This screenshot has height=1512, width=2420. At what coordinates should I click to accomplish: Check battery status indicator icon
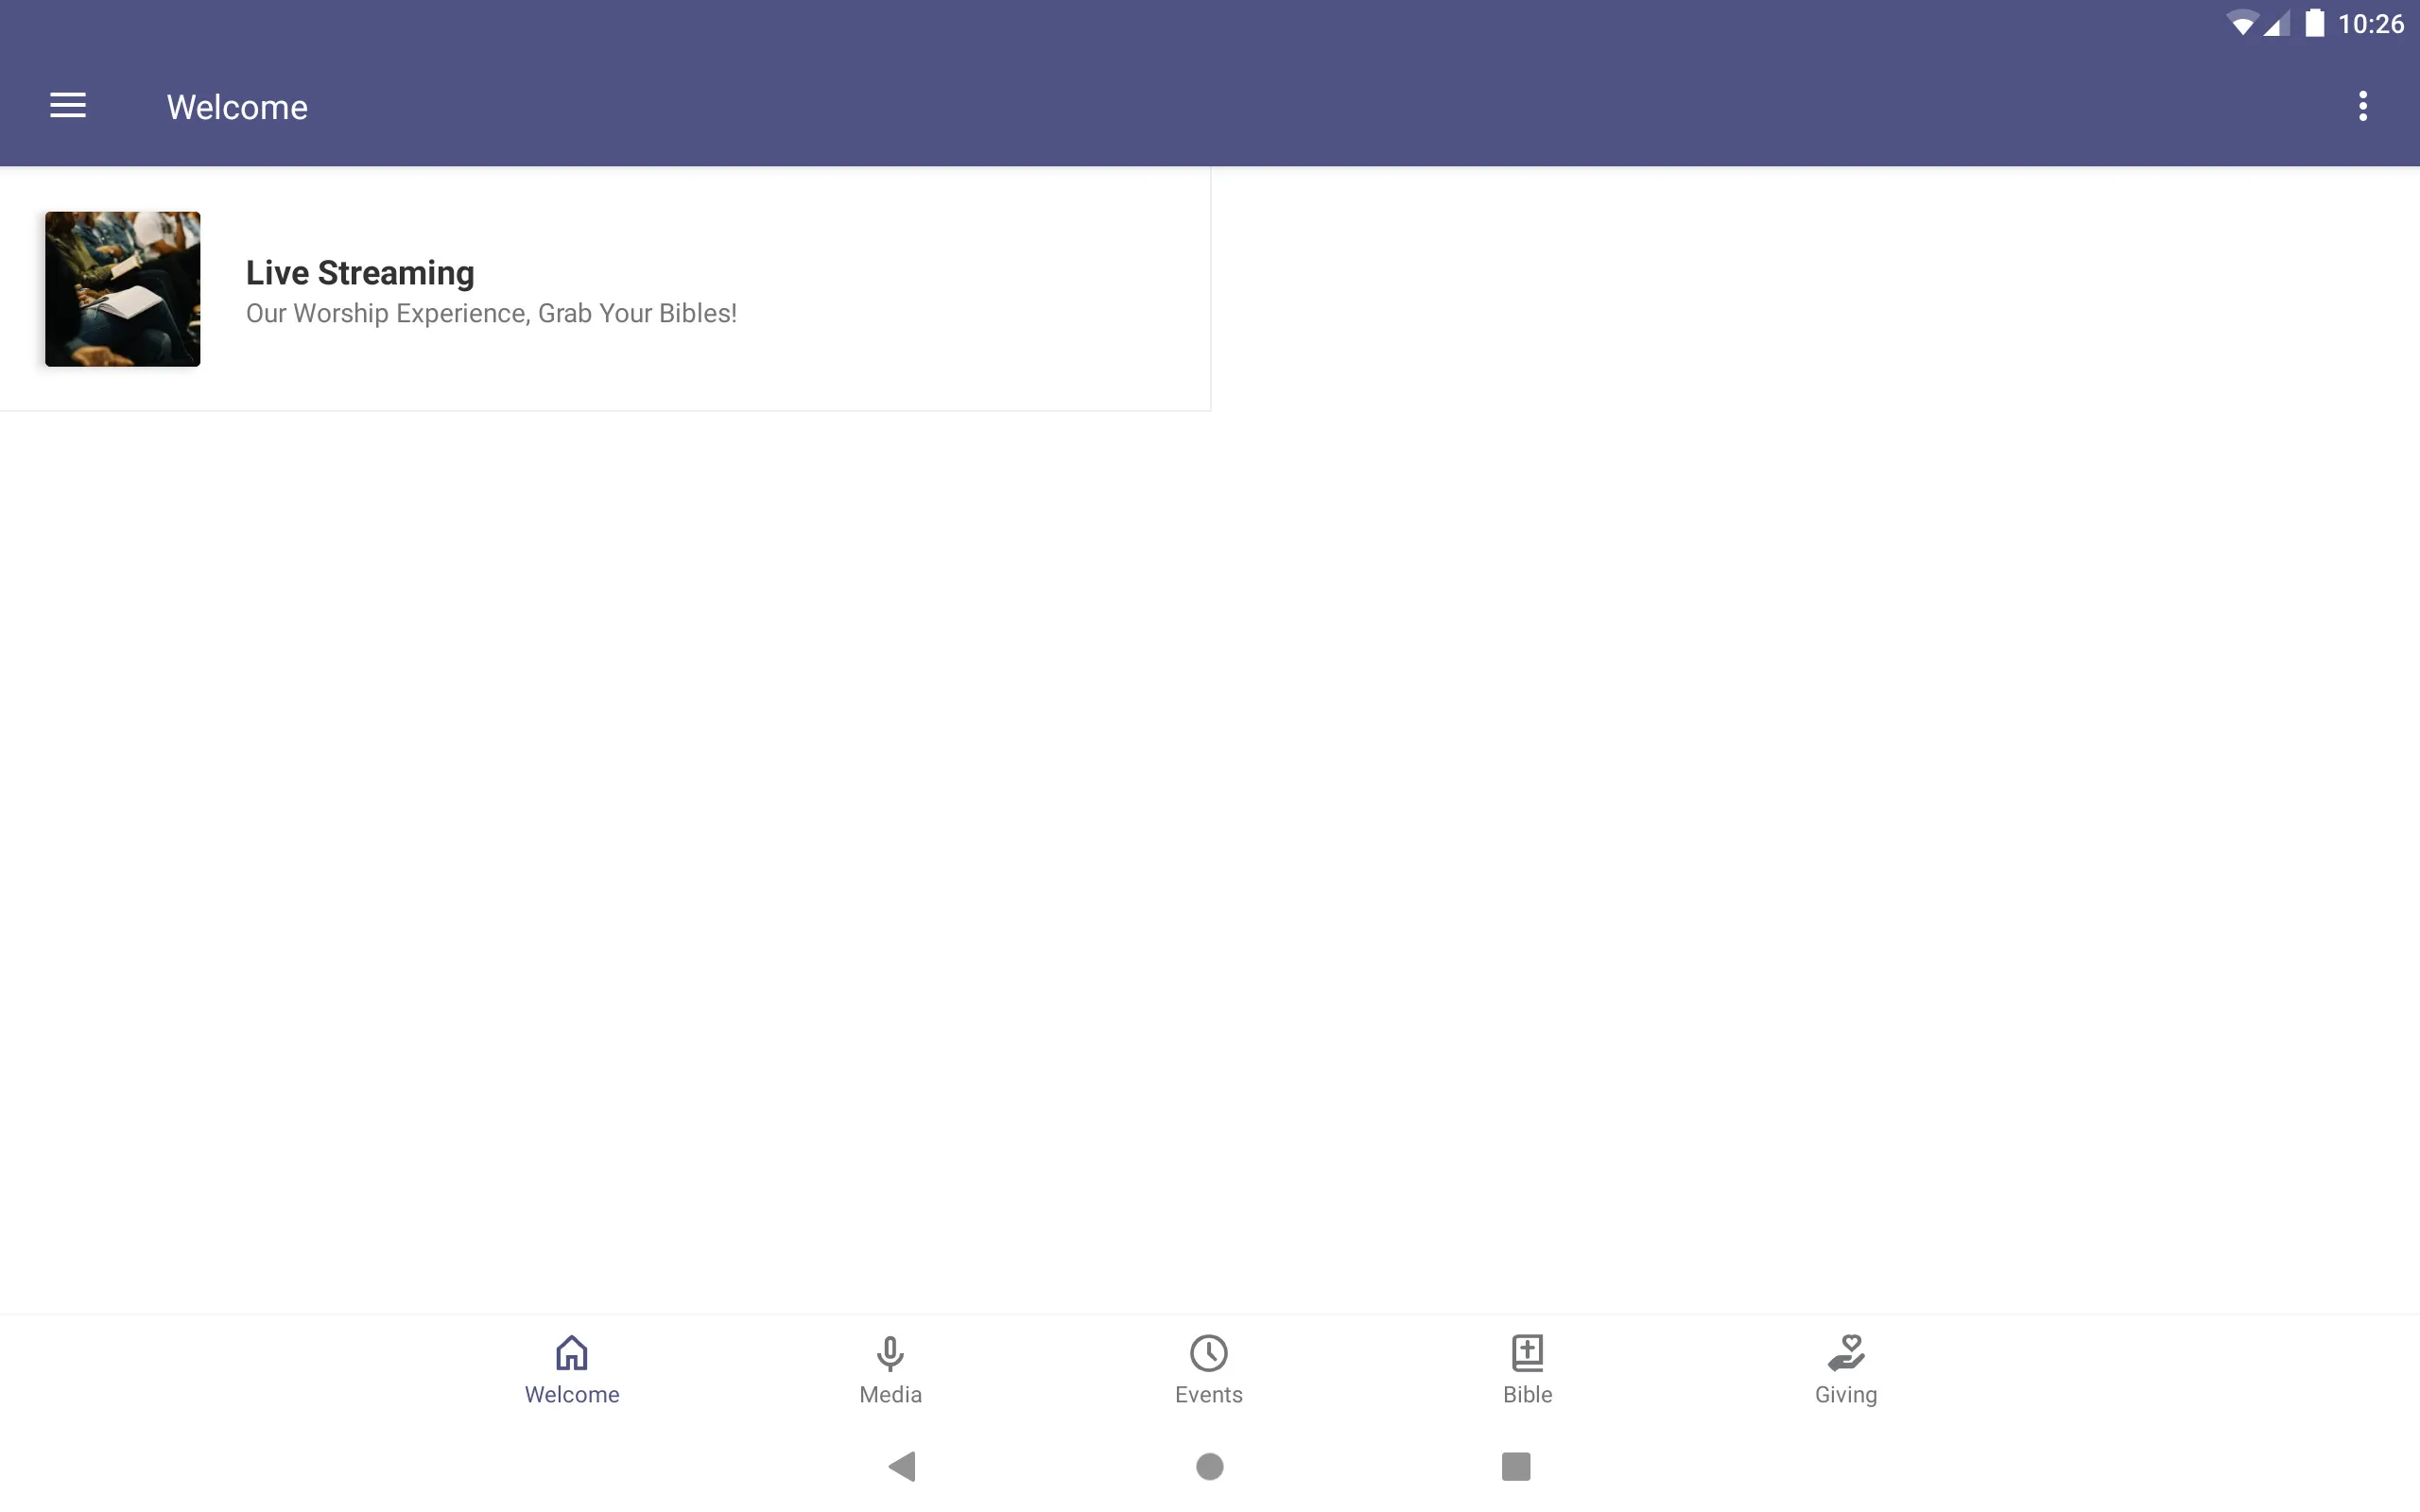point(2308,23)
